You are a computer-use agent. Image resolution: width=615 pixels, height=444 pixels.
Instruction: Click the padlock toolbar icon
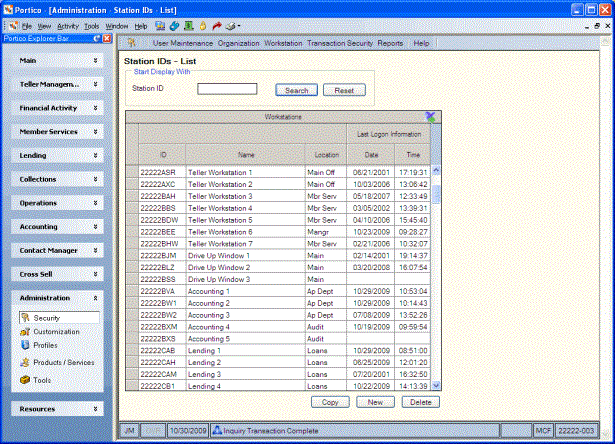point(203,26)
